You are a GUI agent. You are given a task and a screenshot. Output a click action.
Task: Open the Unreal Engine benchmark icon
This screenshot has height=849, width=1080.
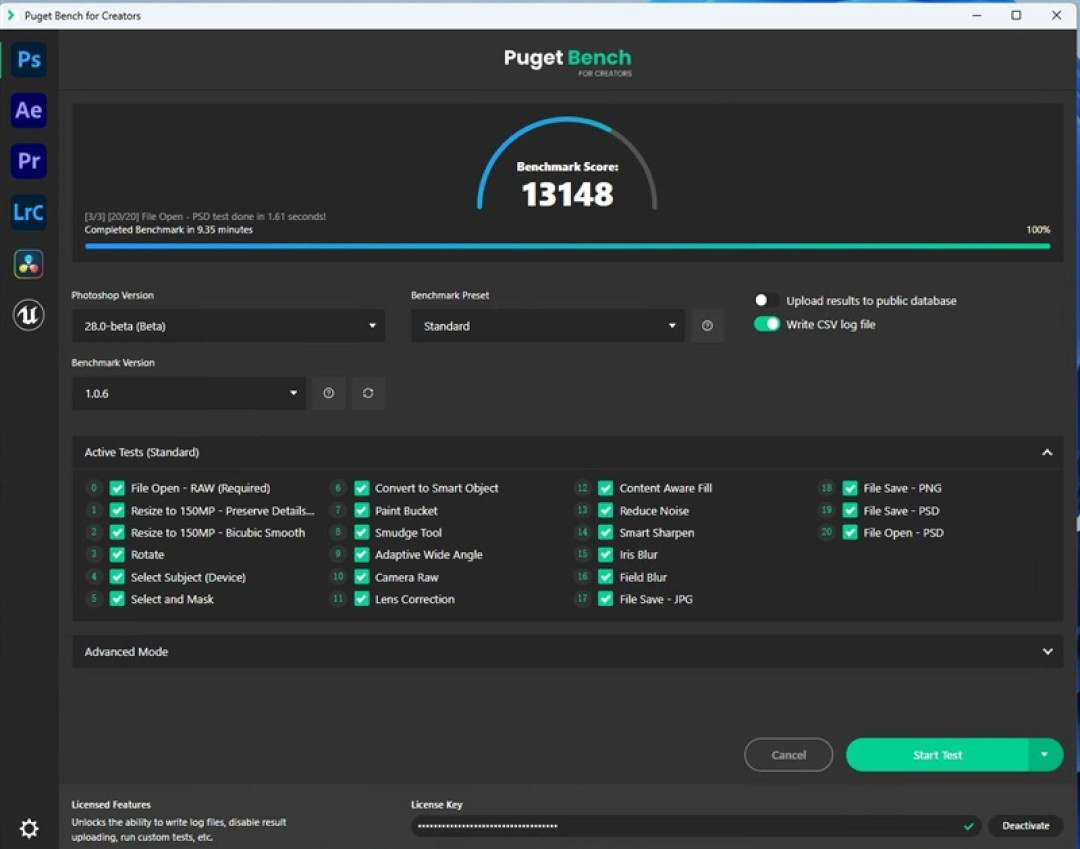[28, 315]
